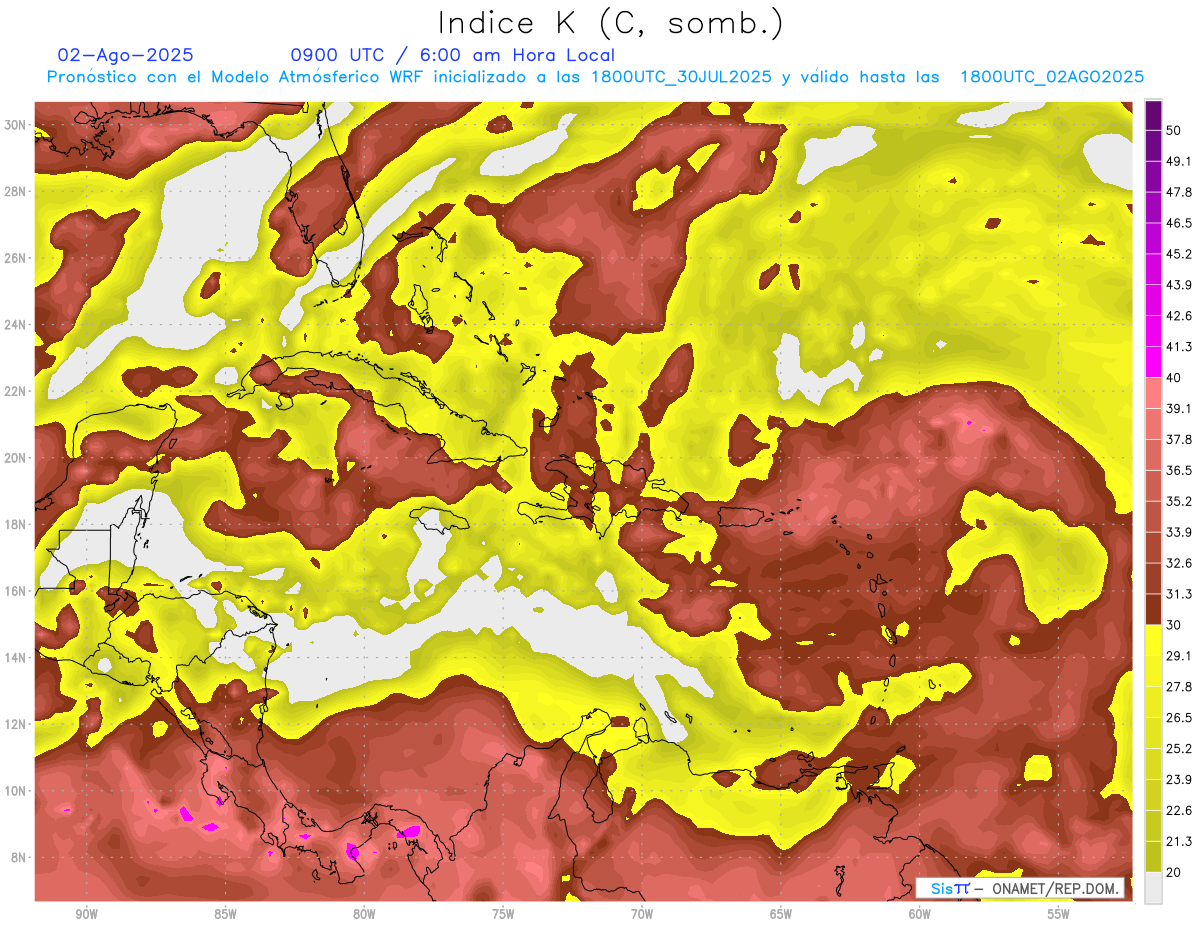Click the SisPI ONAMET/REP.DOM. logo box
The width and height of the screenshot is (1200, 927).
[1020, 888]
